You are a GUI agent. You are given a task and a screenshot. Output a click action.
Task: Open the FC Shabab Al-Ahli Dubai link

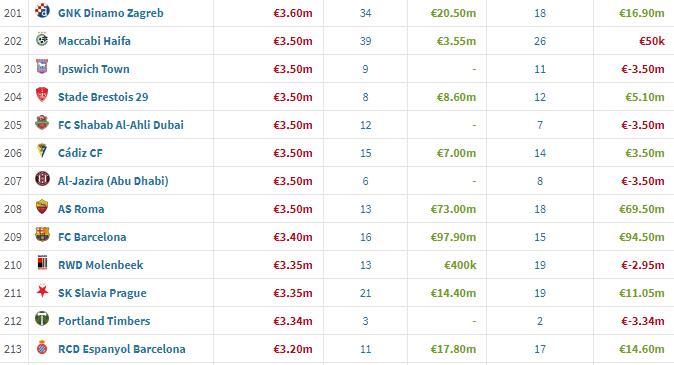(121, 125)
